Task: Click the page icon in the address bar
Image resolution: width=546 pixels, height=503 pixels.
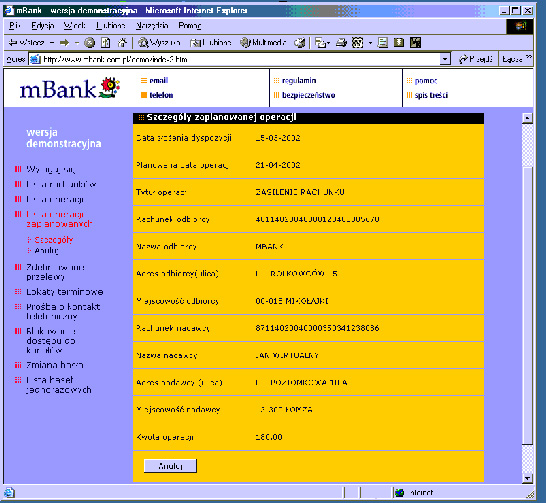Action: pos(35,60)
